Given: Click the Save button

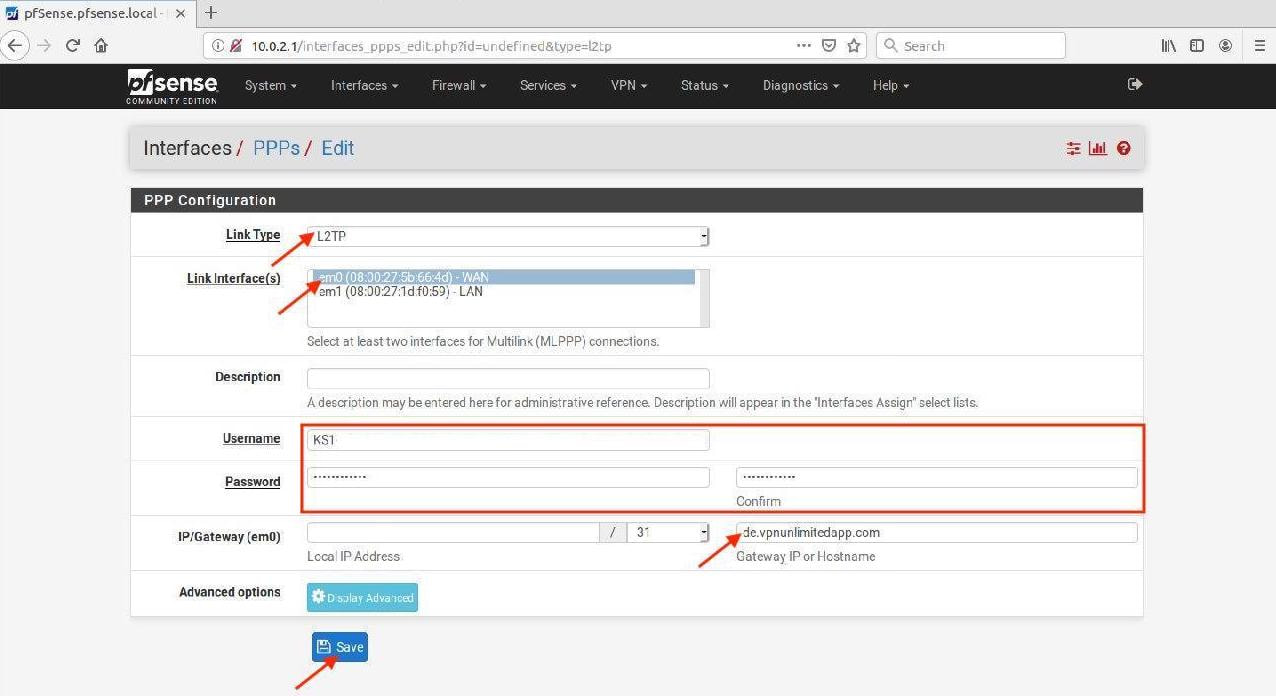Looking at the screenshot, I should coord(339,646).
